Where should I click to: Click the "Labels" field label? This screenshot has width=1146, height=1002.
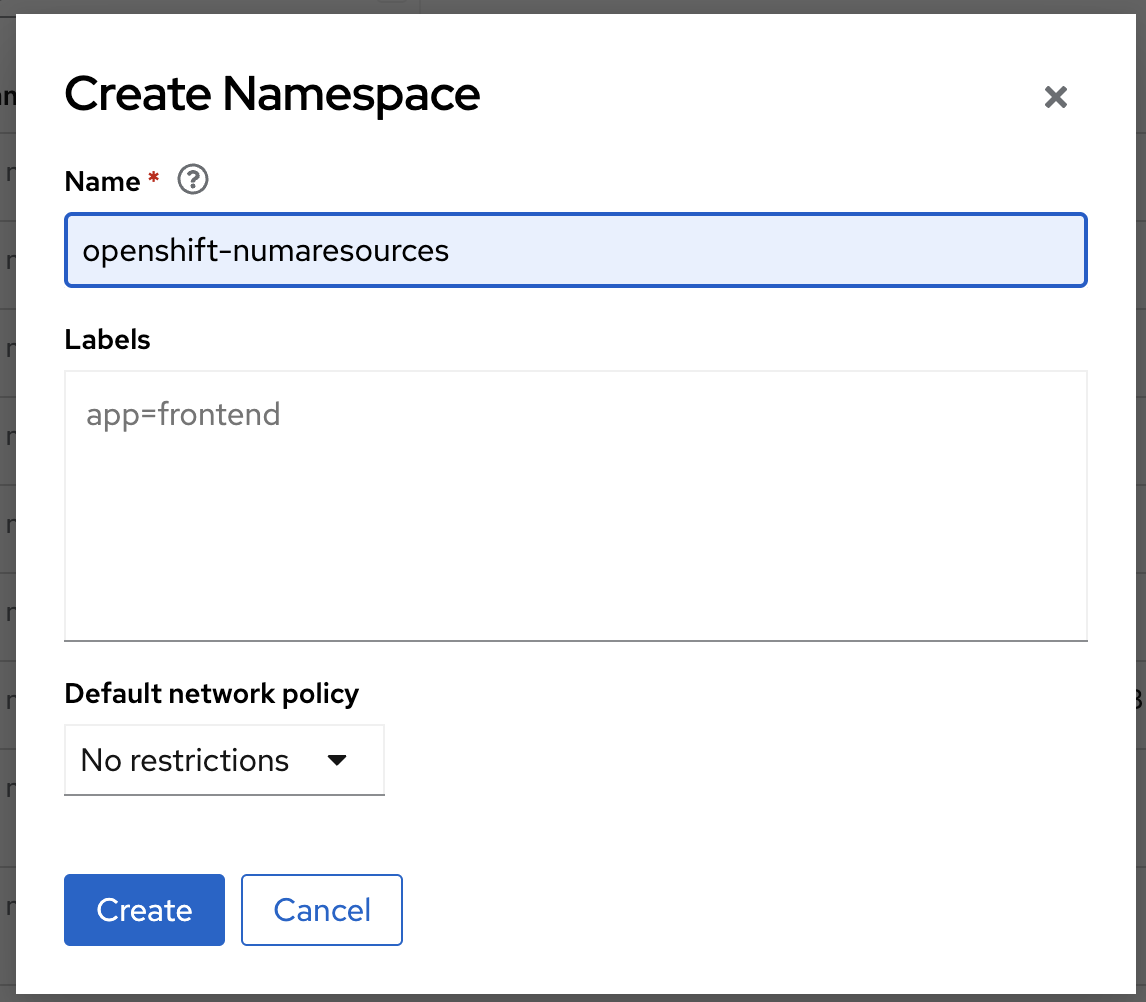pos(107,340)
